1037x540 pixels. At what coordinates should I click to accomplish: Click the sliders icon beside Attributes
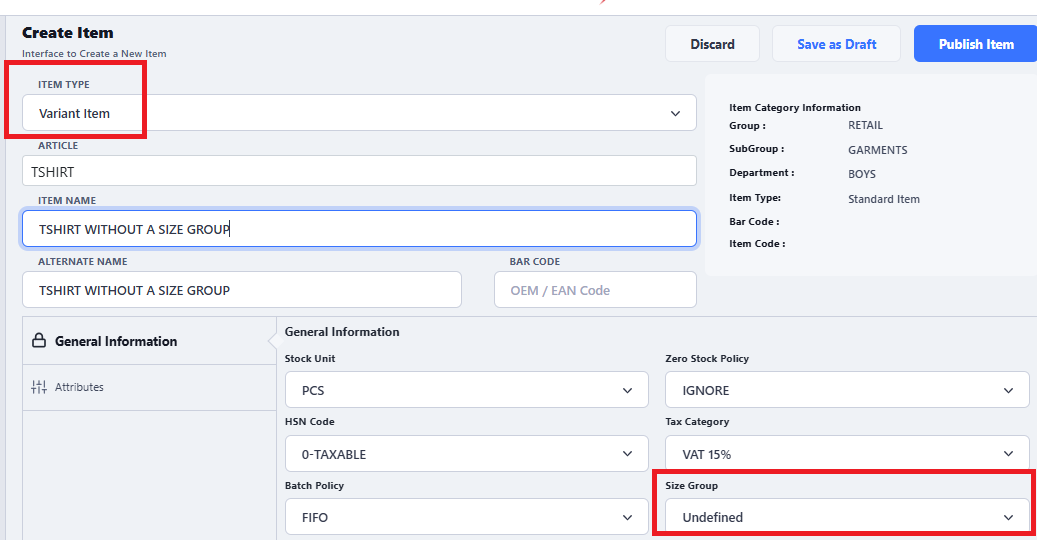coord(39,387)
